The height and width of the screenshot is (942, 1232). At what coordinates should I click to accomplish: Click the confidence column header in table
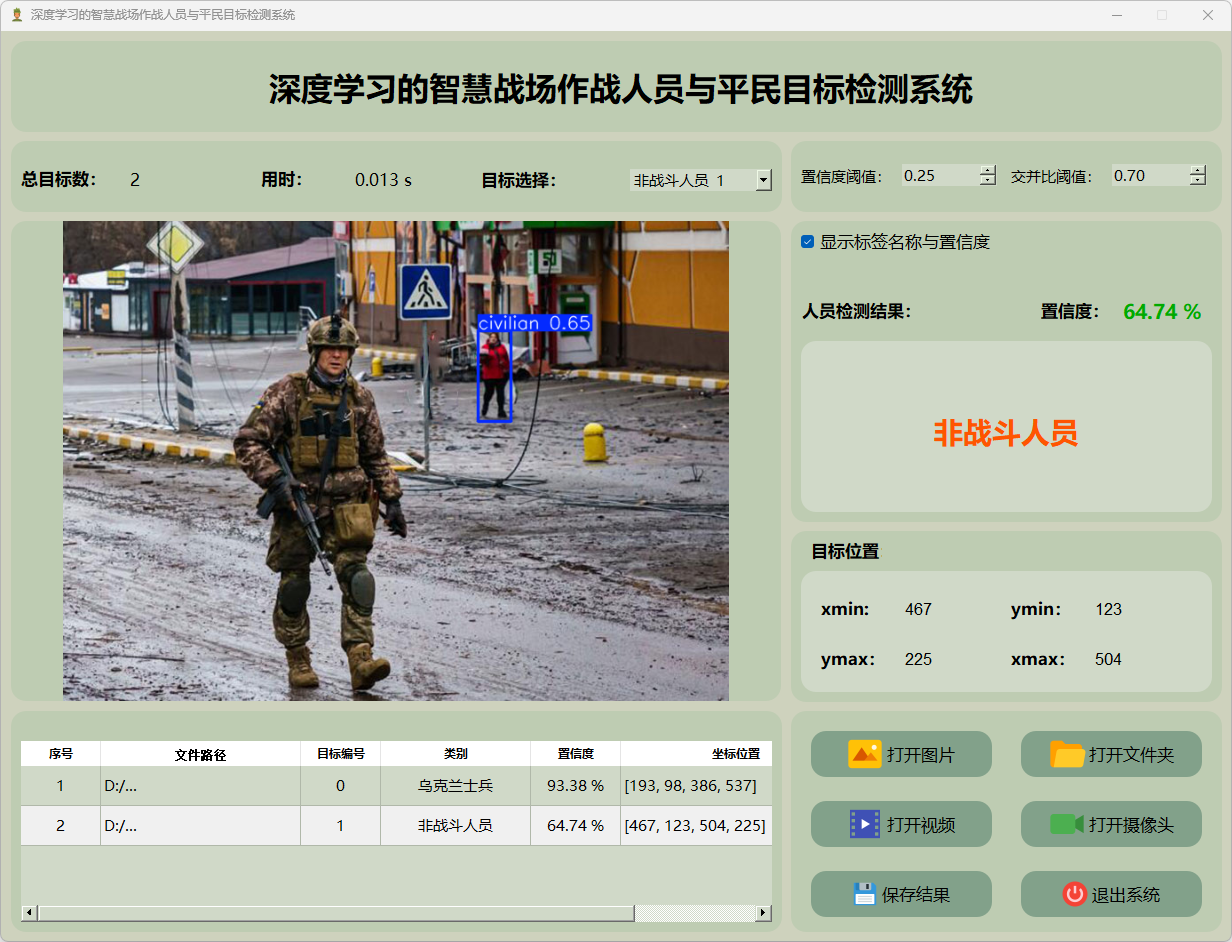(x=575, y=754)
